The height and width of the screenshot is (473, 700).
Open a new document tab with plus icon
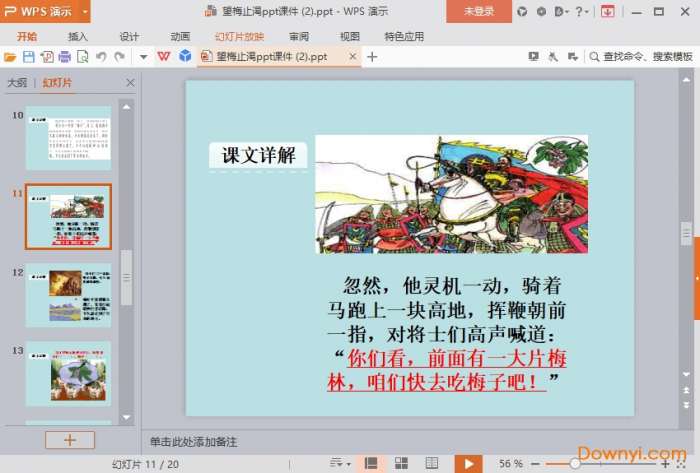(x=372, y=57)
